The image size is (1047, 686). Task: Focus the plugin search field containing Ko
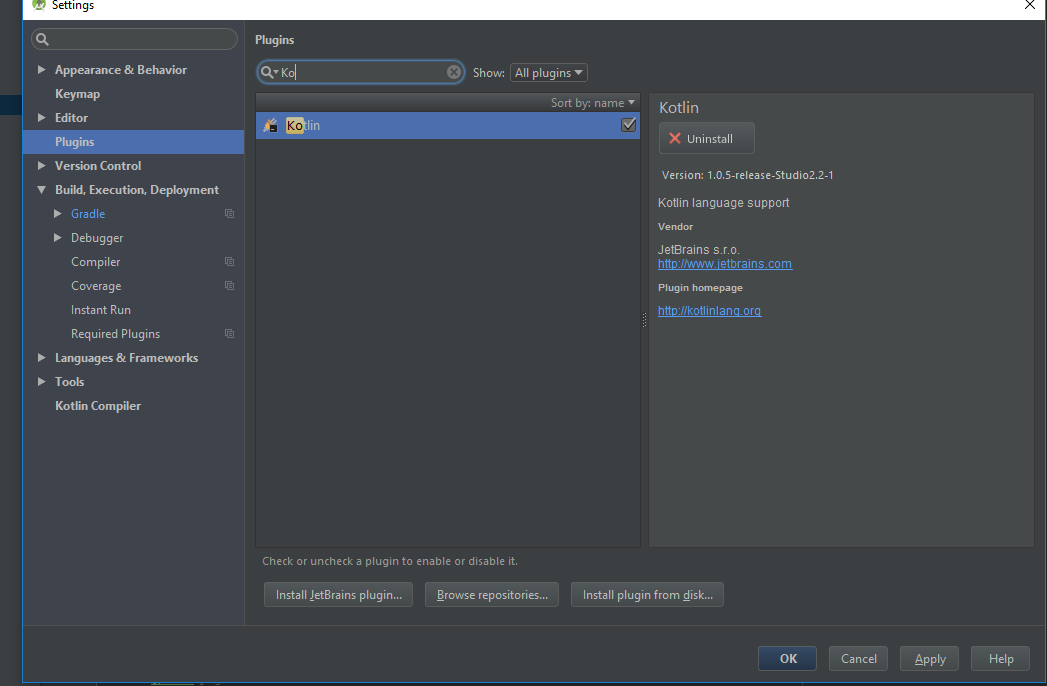point(361,72)
